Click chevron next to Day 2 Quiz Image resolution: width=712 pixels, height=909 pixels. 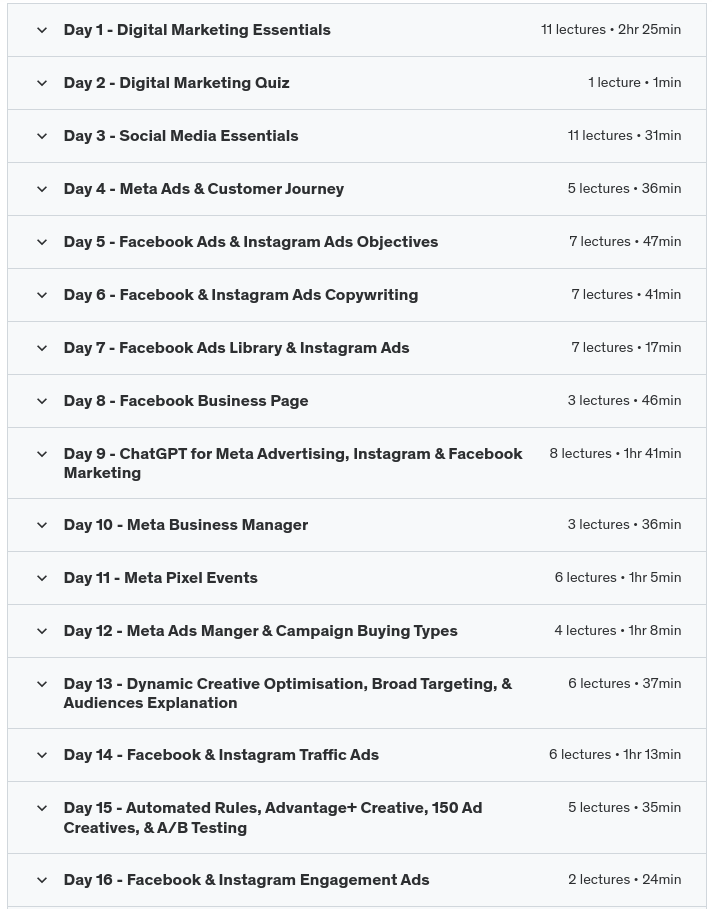click(42, 83)
